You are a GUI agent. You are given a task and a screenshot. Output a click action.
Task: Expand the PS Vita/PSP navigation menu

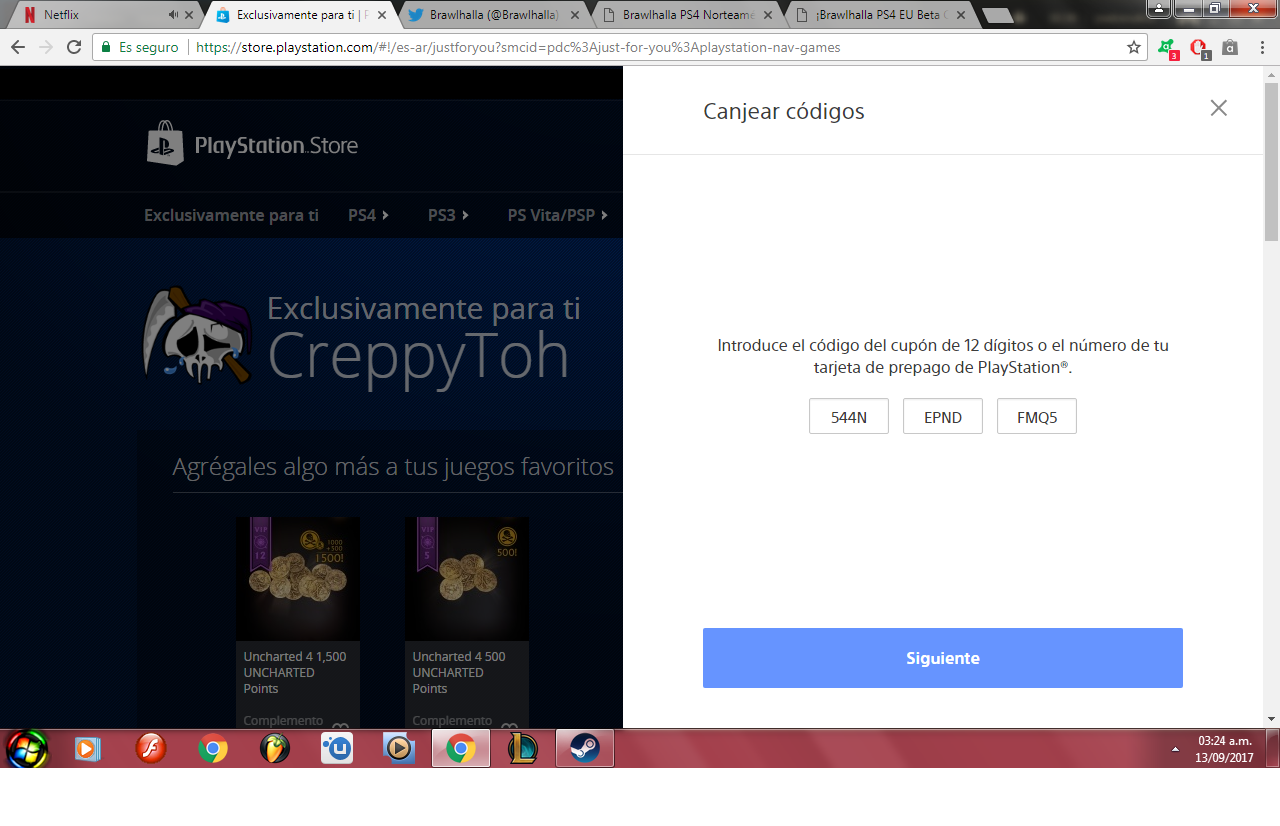[558, 215]
